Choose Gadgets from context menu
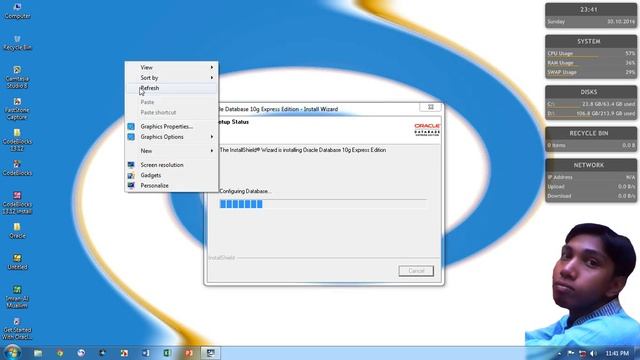640x360 pixels. 171,175
